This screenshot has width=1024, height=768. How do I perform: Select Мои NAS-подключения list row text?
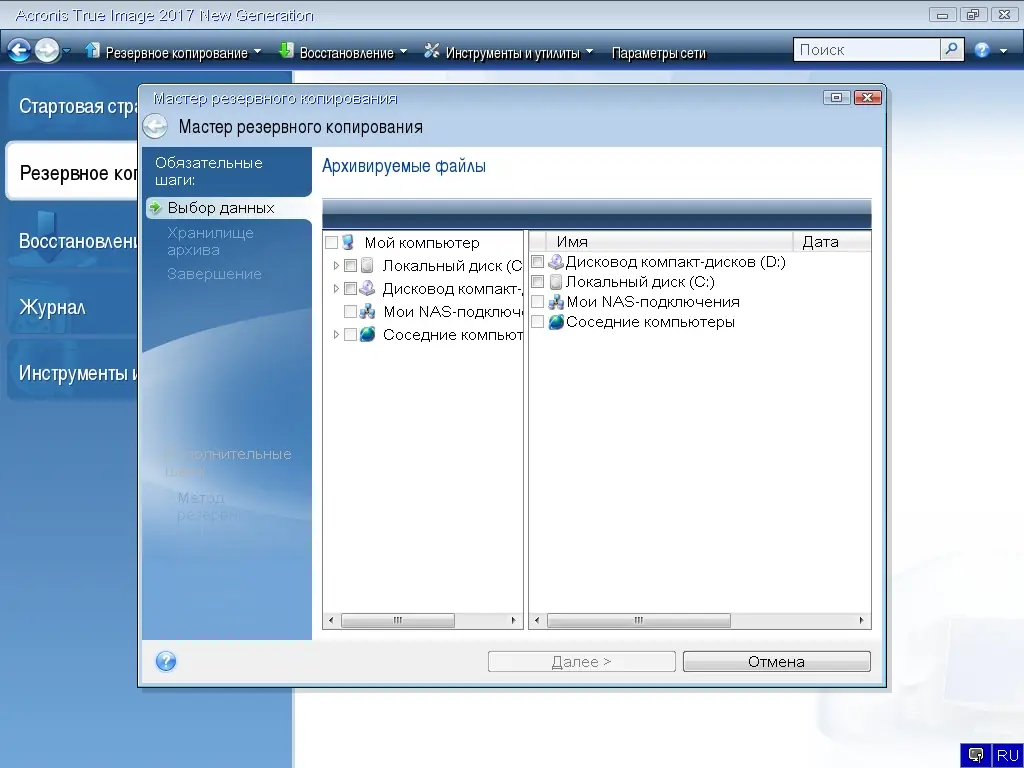pos(653,302)
